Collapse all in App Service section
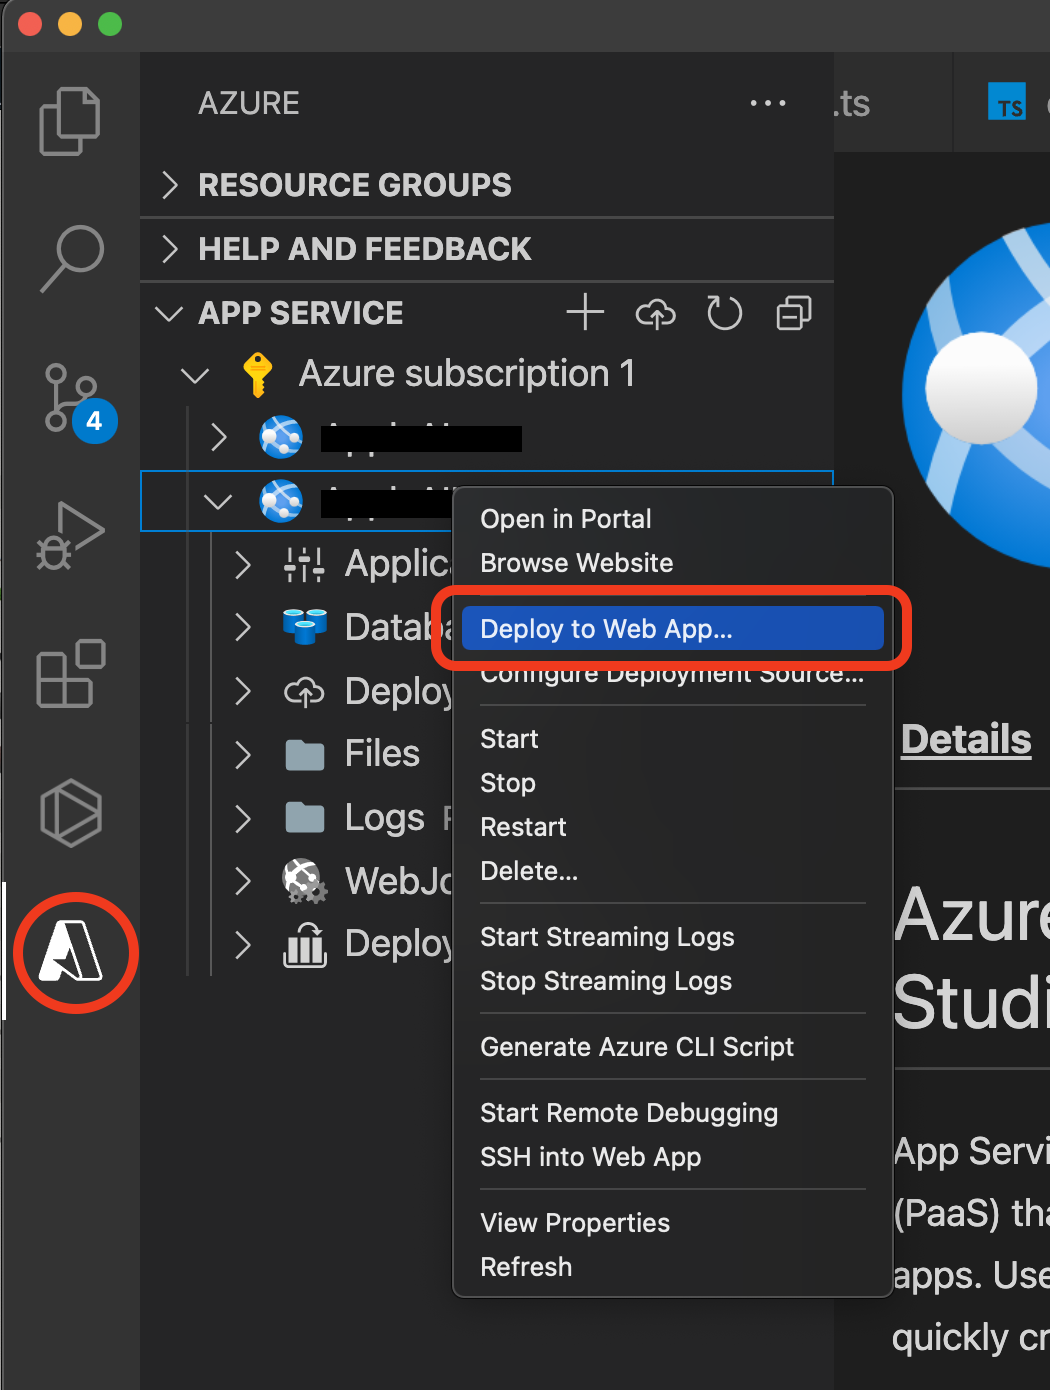The image size is (1050, 1390). [x=794, y=313]
